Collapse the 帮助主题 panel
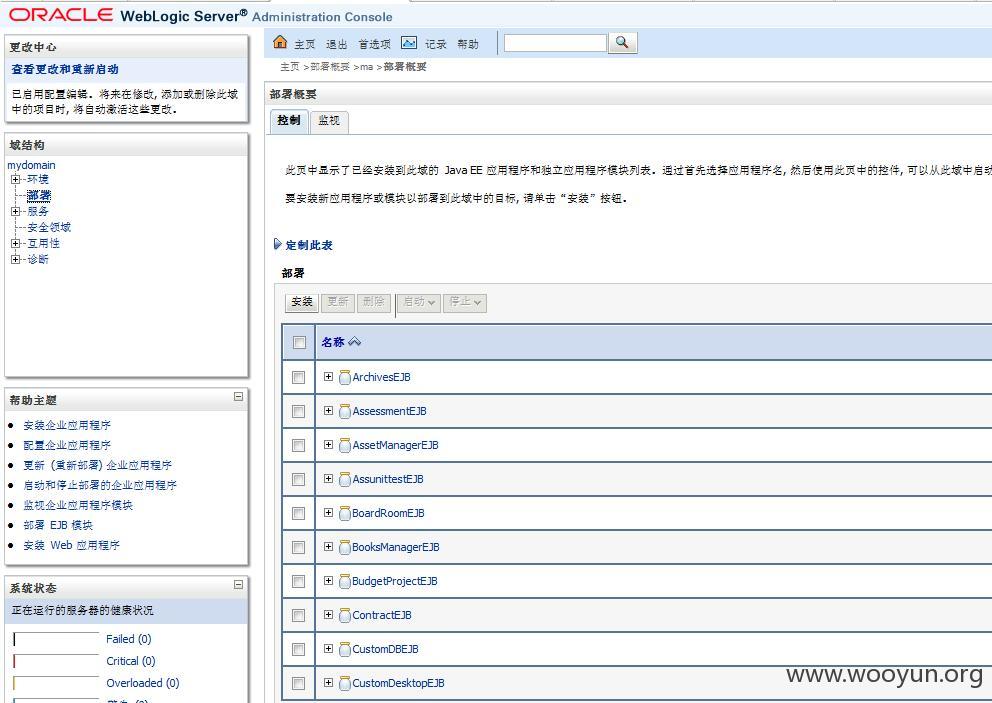 239,397
